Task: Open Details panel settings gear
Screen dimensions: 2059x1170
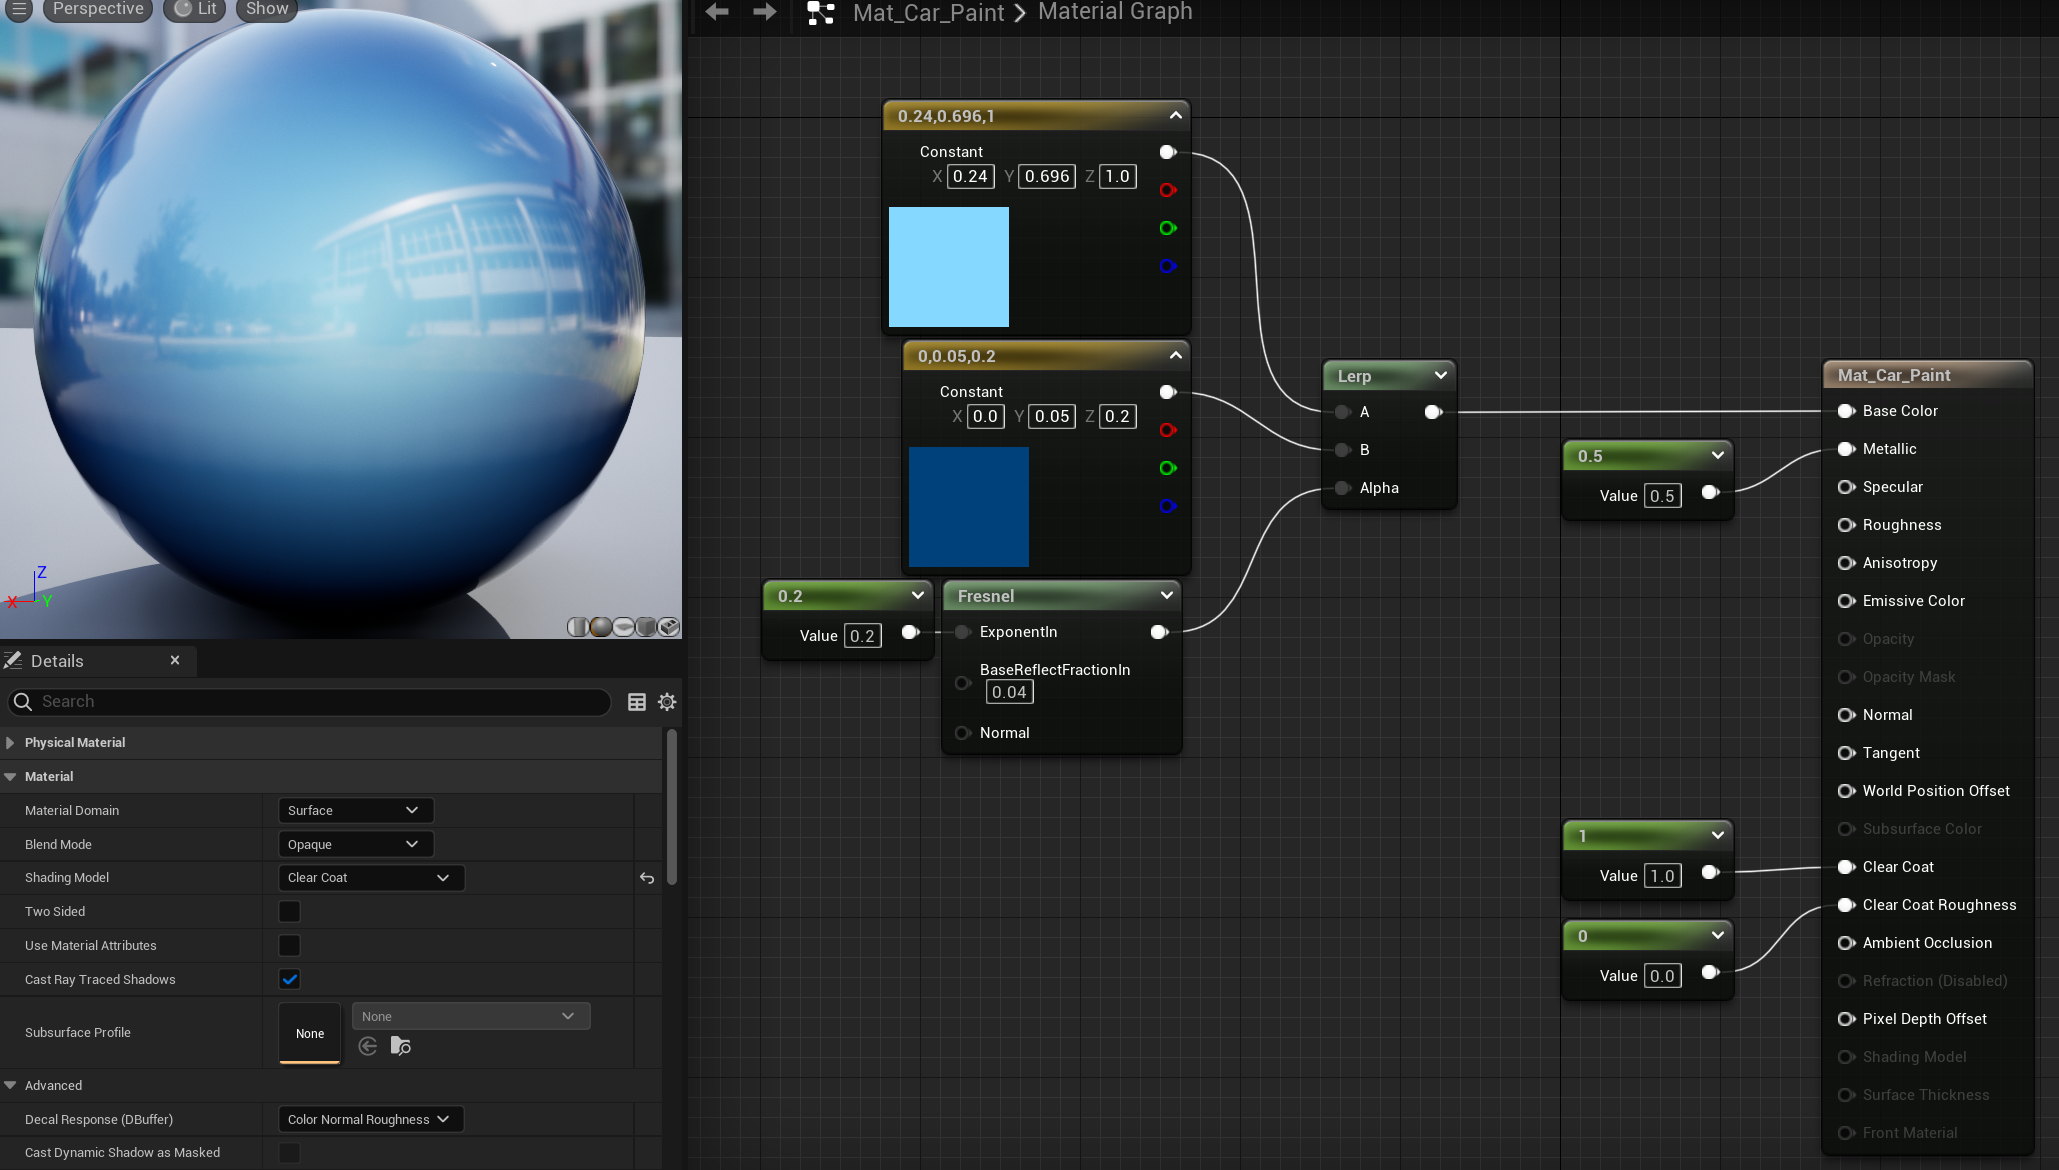Action: click(x=667, y=702)
